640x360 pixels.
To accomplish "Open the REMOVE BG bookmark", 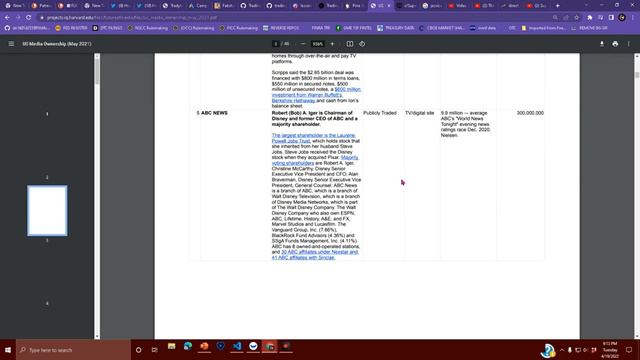I will pos(589,28).
